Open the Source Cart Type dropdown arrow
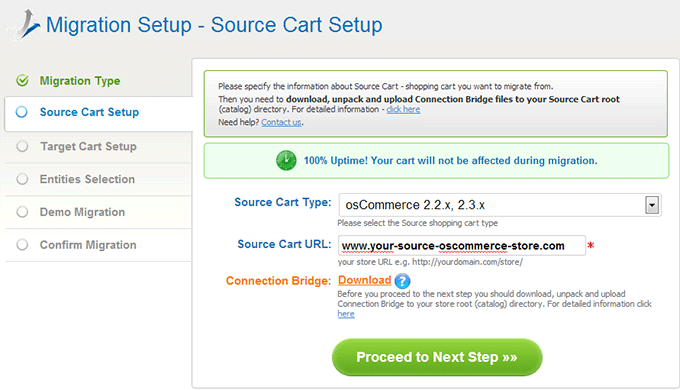Image resolution: width=680 pixels, height=390 pixels. pyautogui.click(x=652, y=205)
